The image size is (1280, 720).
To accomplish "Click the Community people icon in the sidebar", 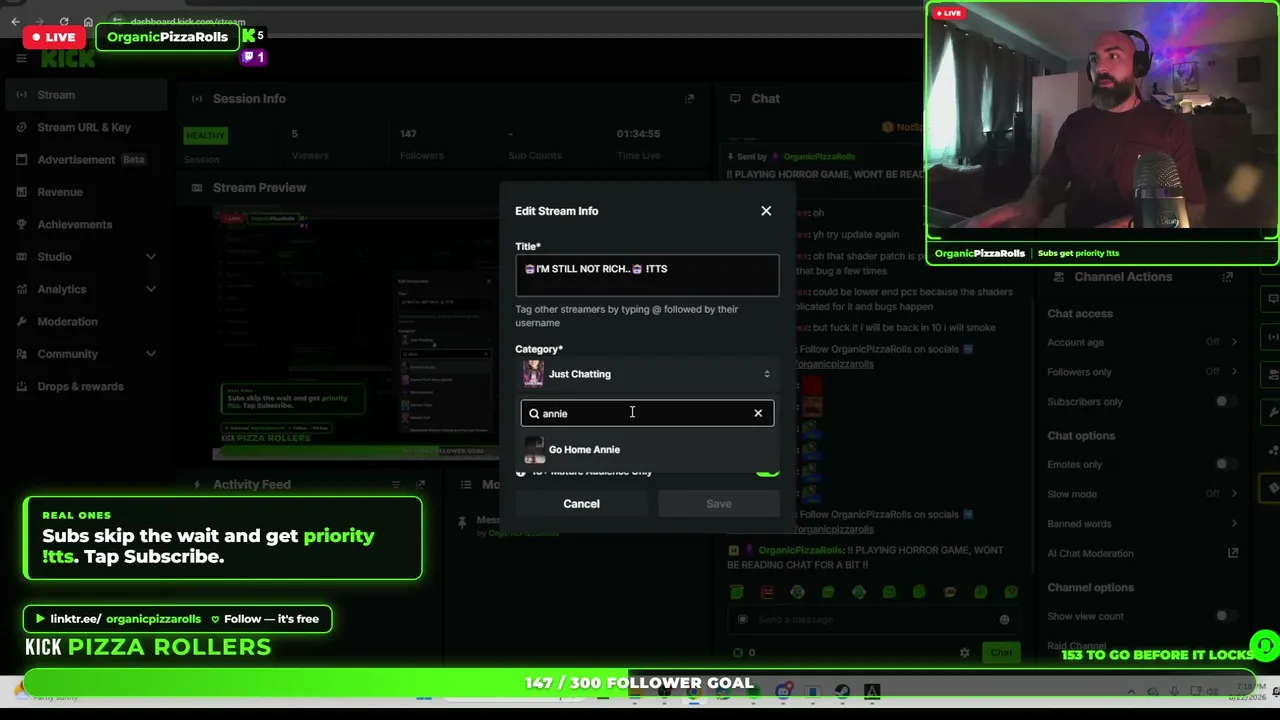I will click(21, 354).
